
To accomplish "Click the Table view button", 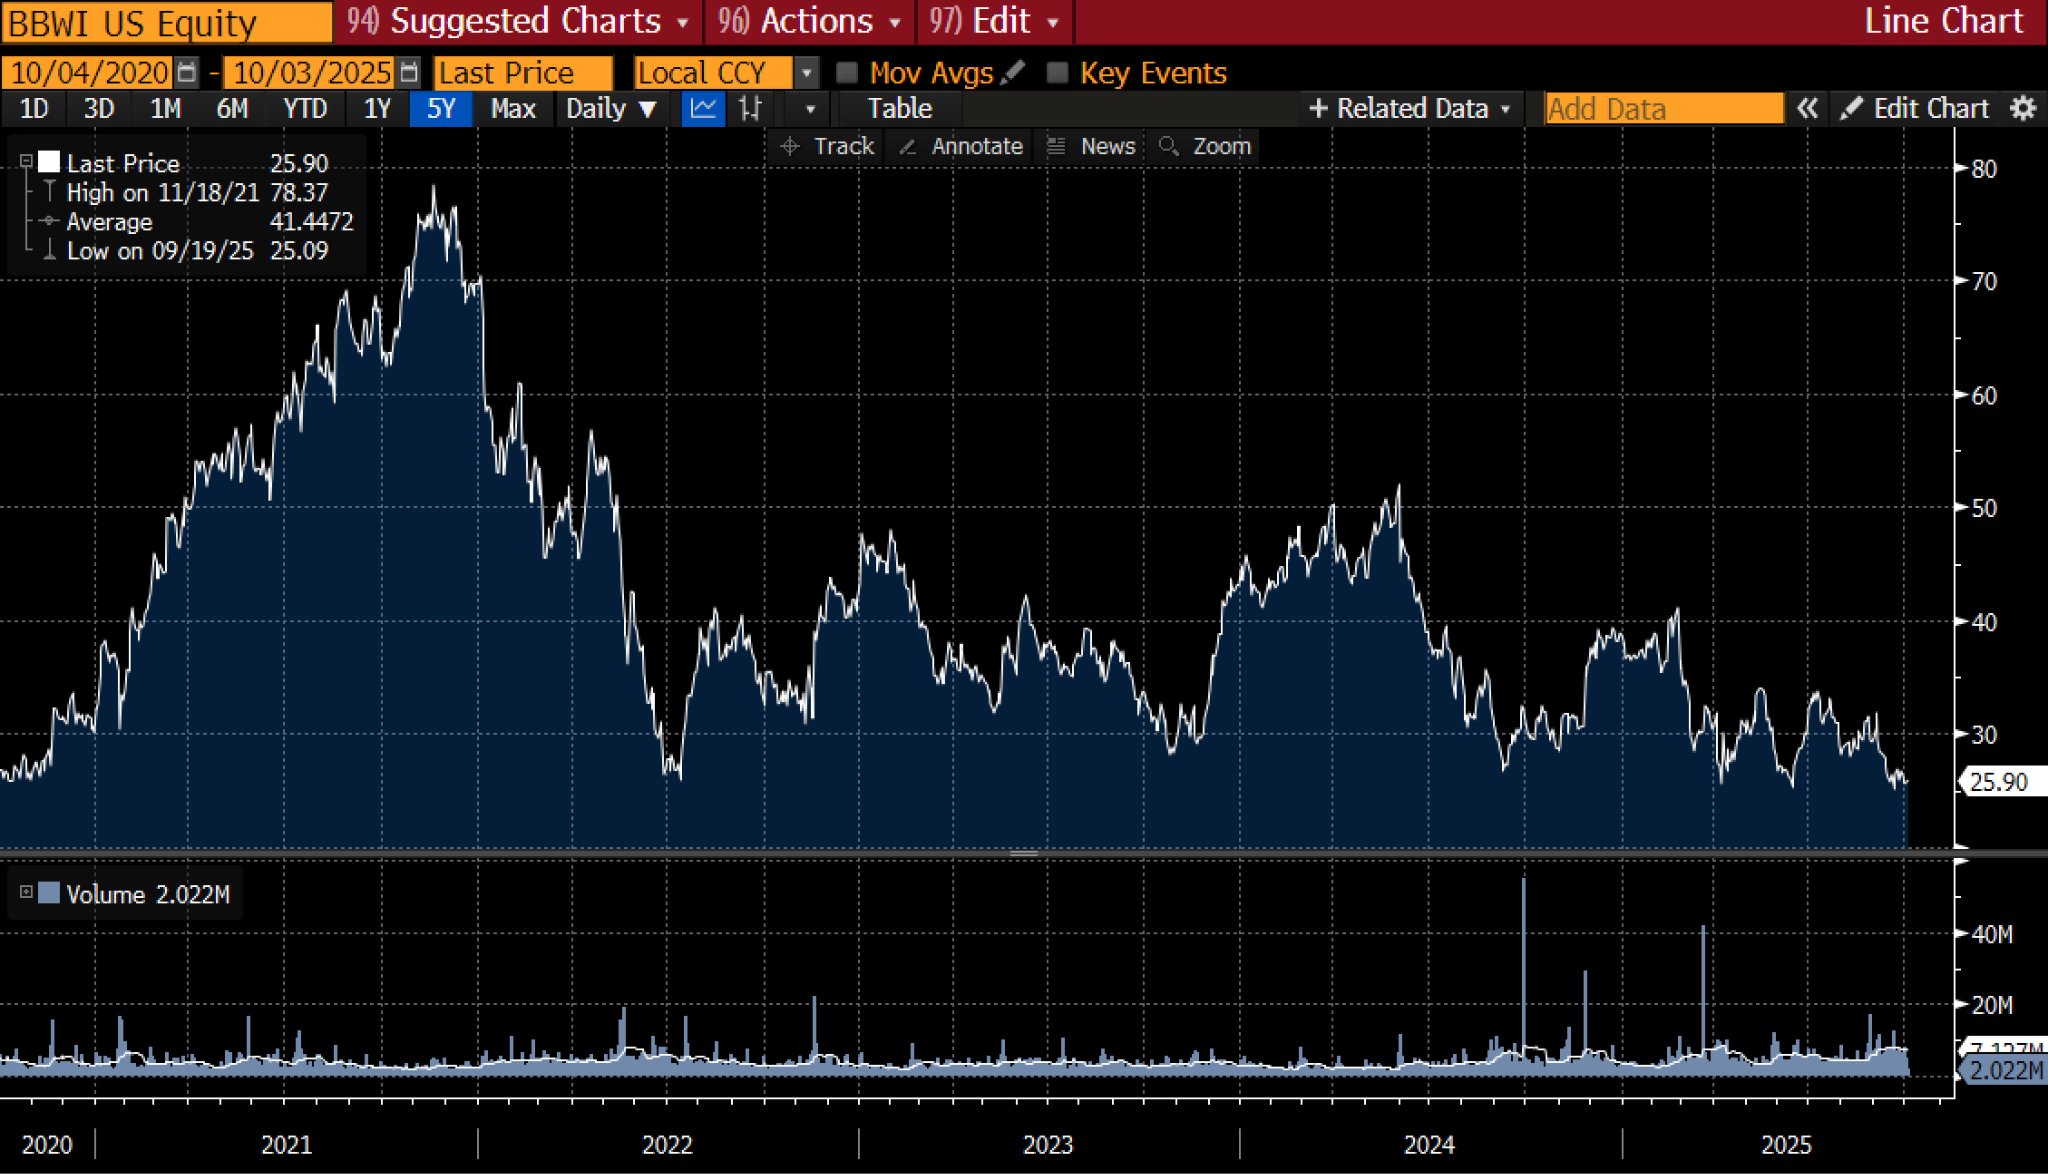I will tap(899, 108).
